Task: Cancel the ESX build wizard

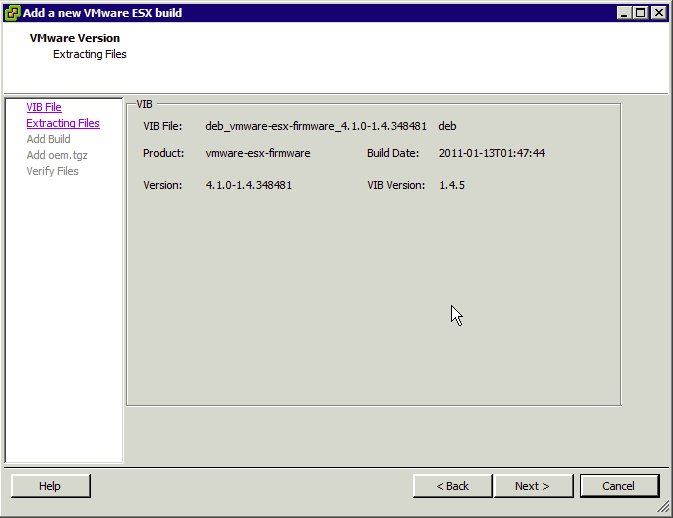Action: coord(618,486)
